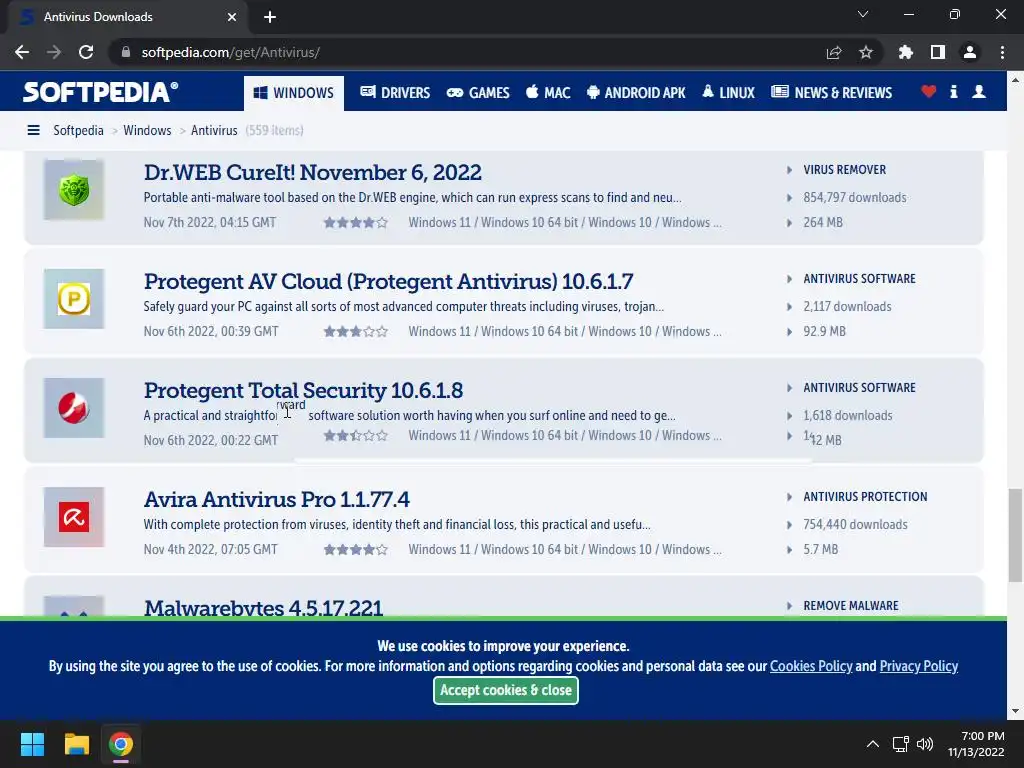The width and height of the screenshot is (1024, 768).
Task: Open Avira Antivirus Pro 1.1.77.4 title
Action: [x=276, y=500]
